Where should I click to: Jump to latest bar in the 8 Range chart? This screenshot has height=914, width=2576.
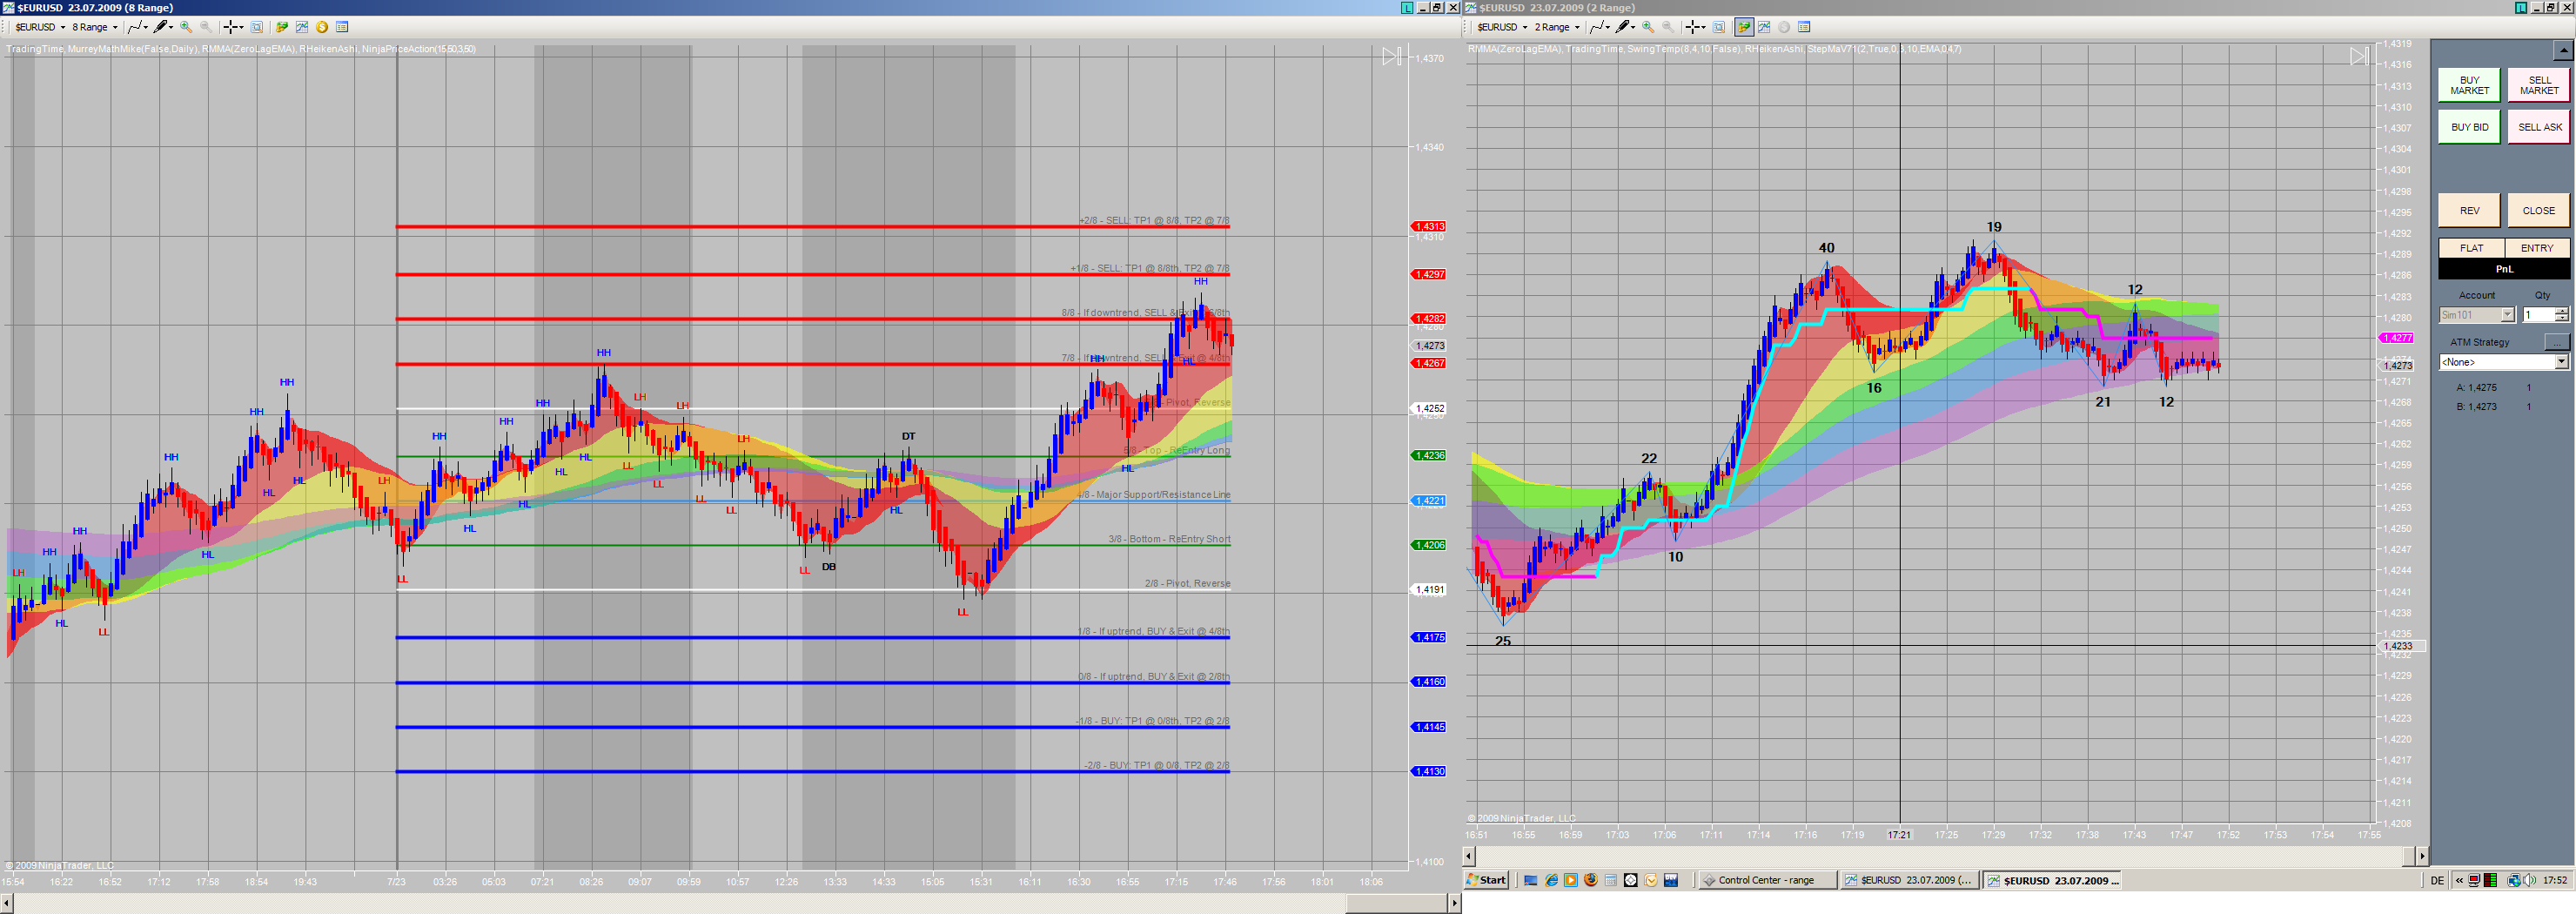click(1392, 57)
